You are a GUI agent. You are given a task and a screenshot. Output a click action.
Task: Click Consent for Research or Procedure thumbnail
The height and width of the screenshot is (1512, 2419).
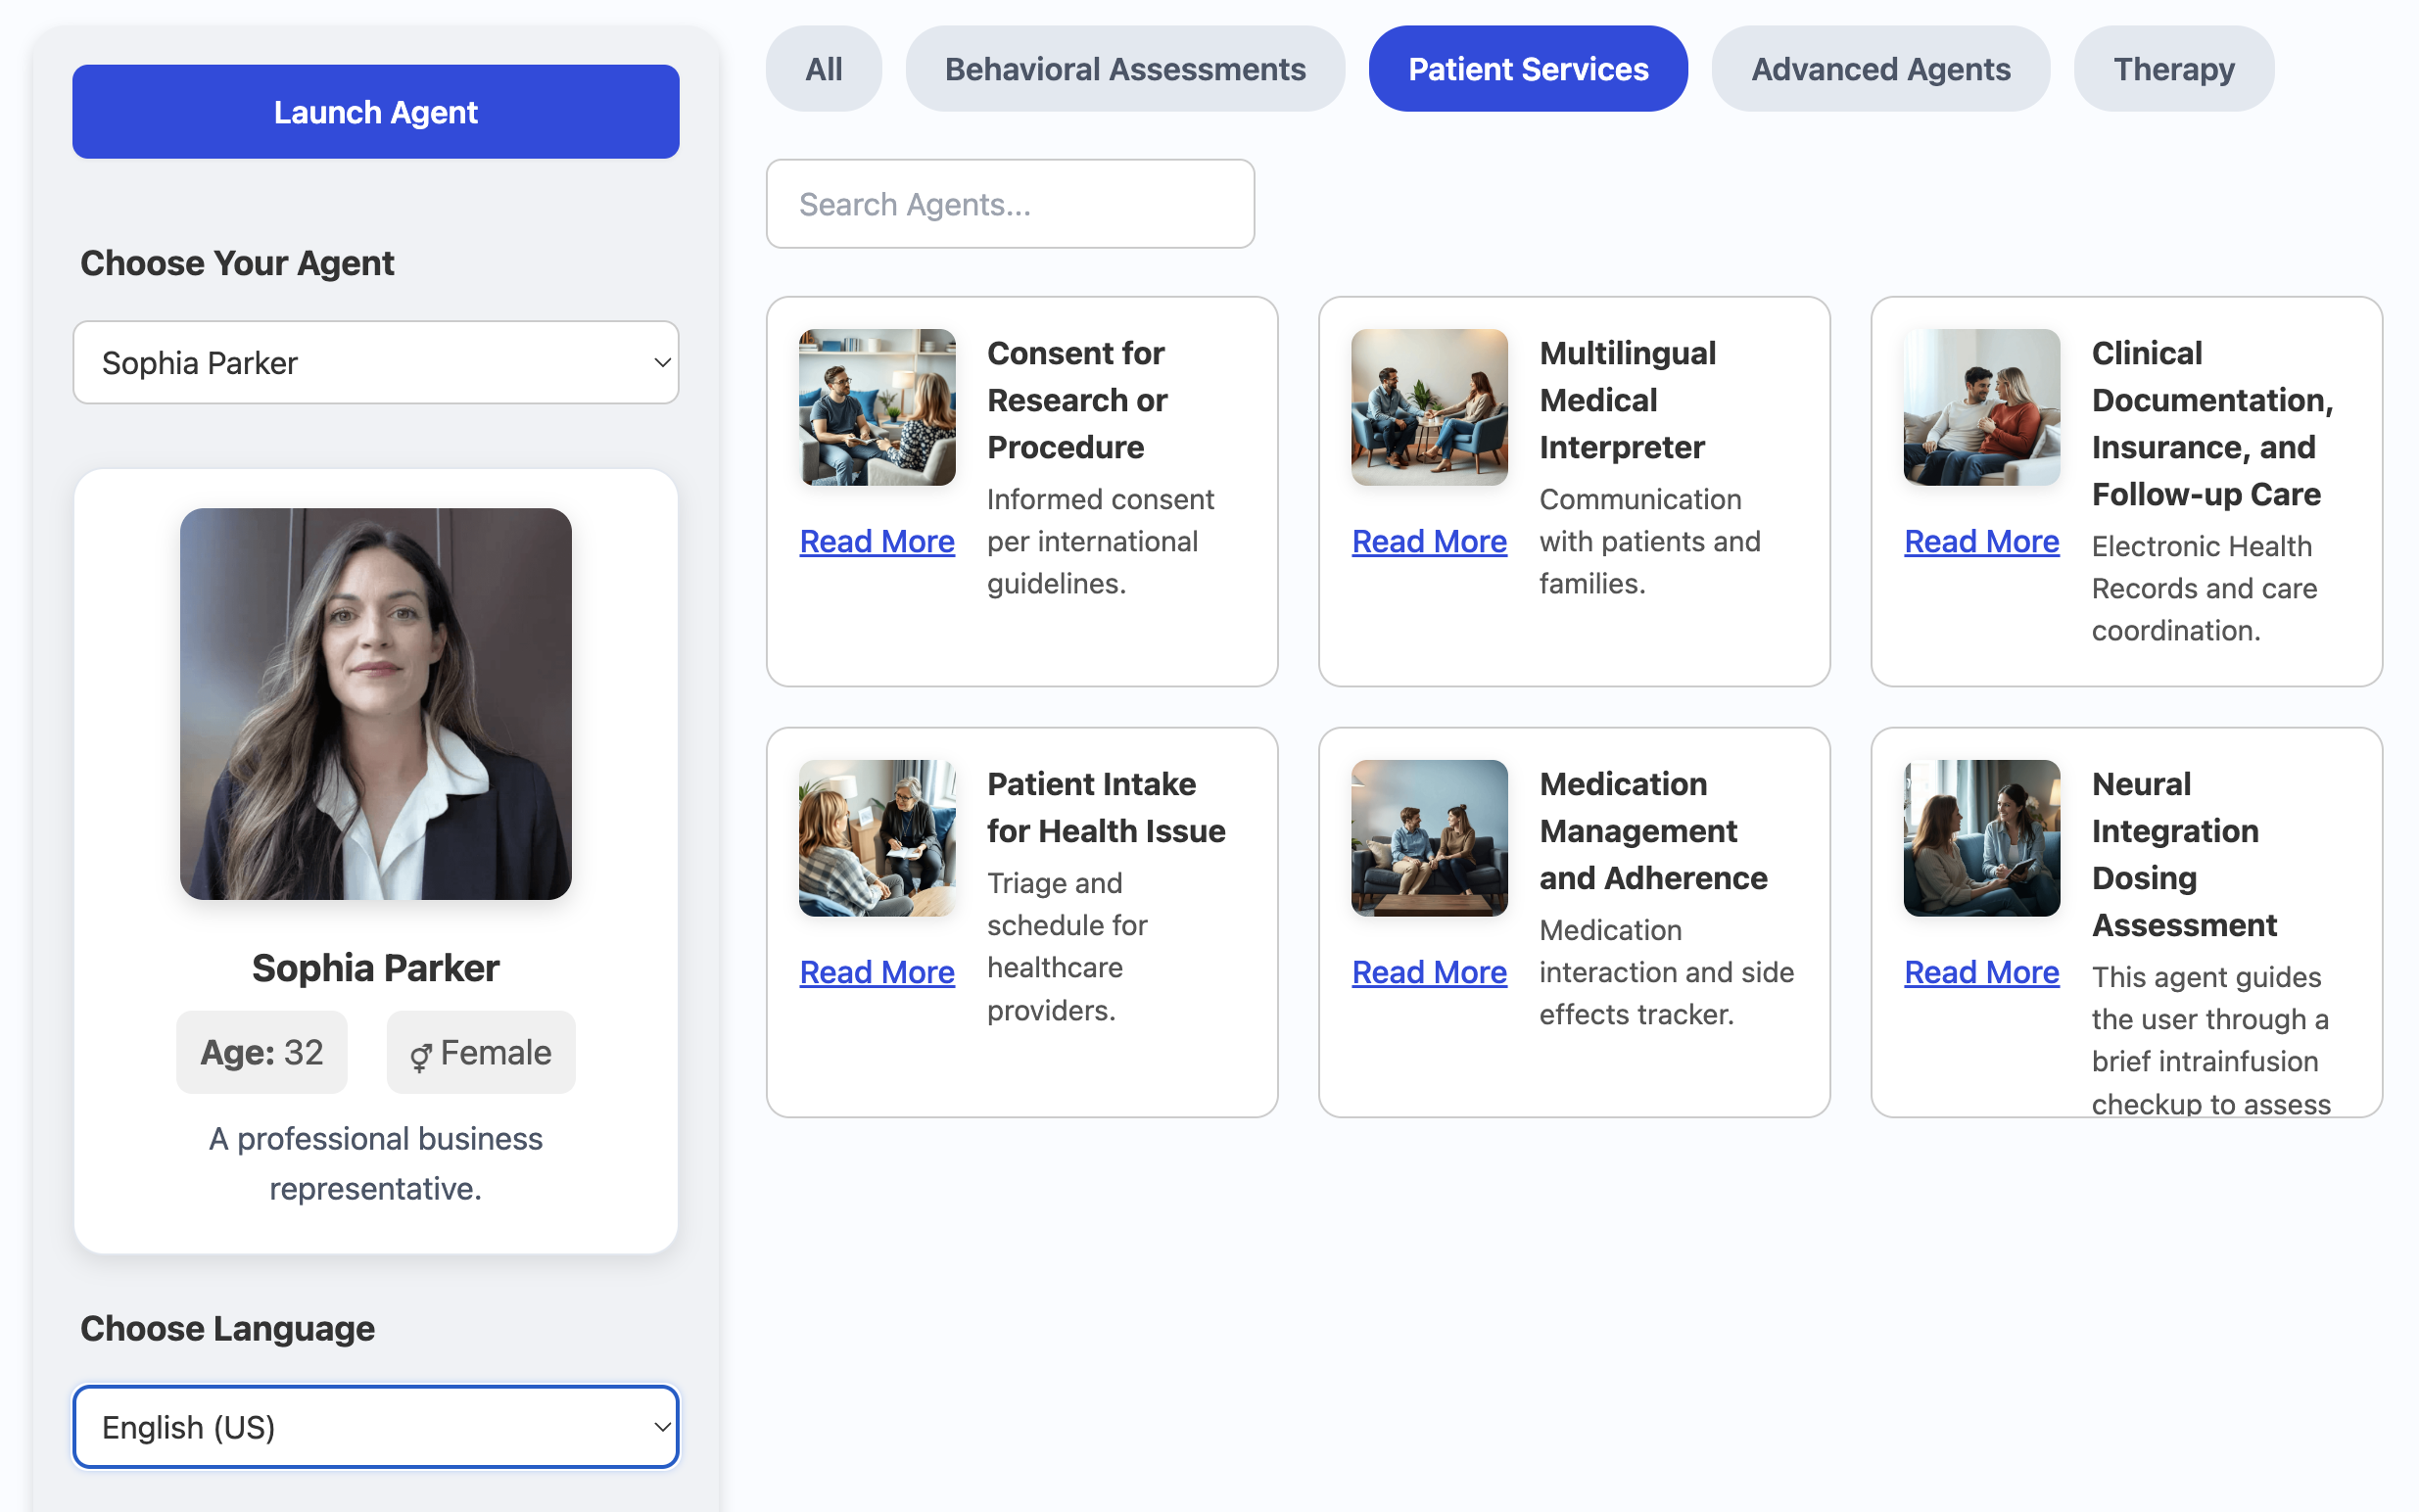pyautogui.click(x=876, y=407)
